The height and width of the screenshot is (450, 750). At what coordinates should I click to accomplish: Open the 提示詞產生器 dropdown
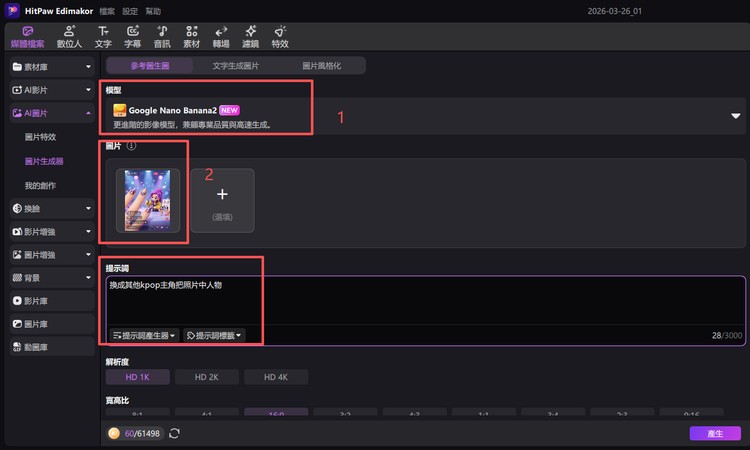pyautogui.click(x=144, y=335)
